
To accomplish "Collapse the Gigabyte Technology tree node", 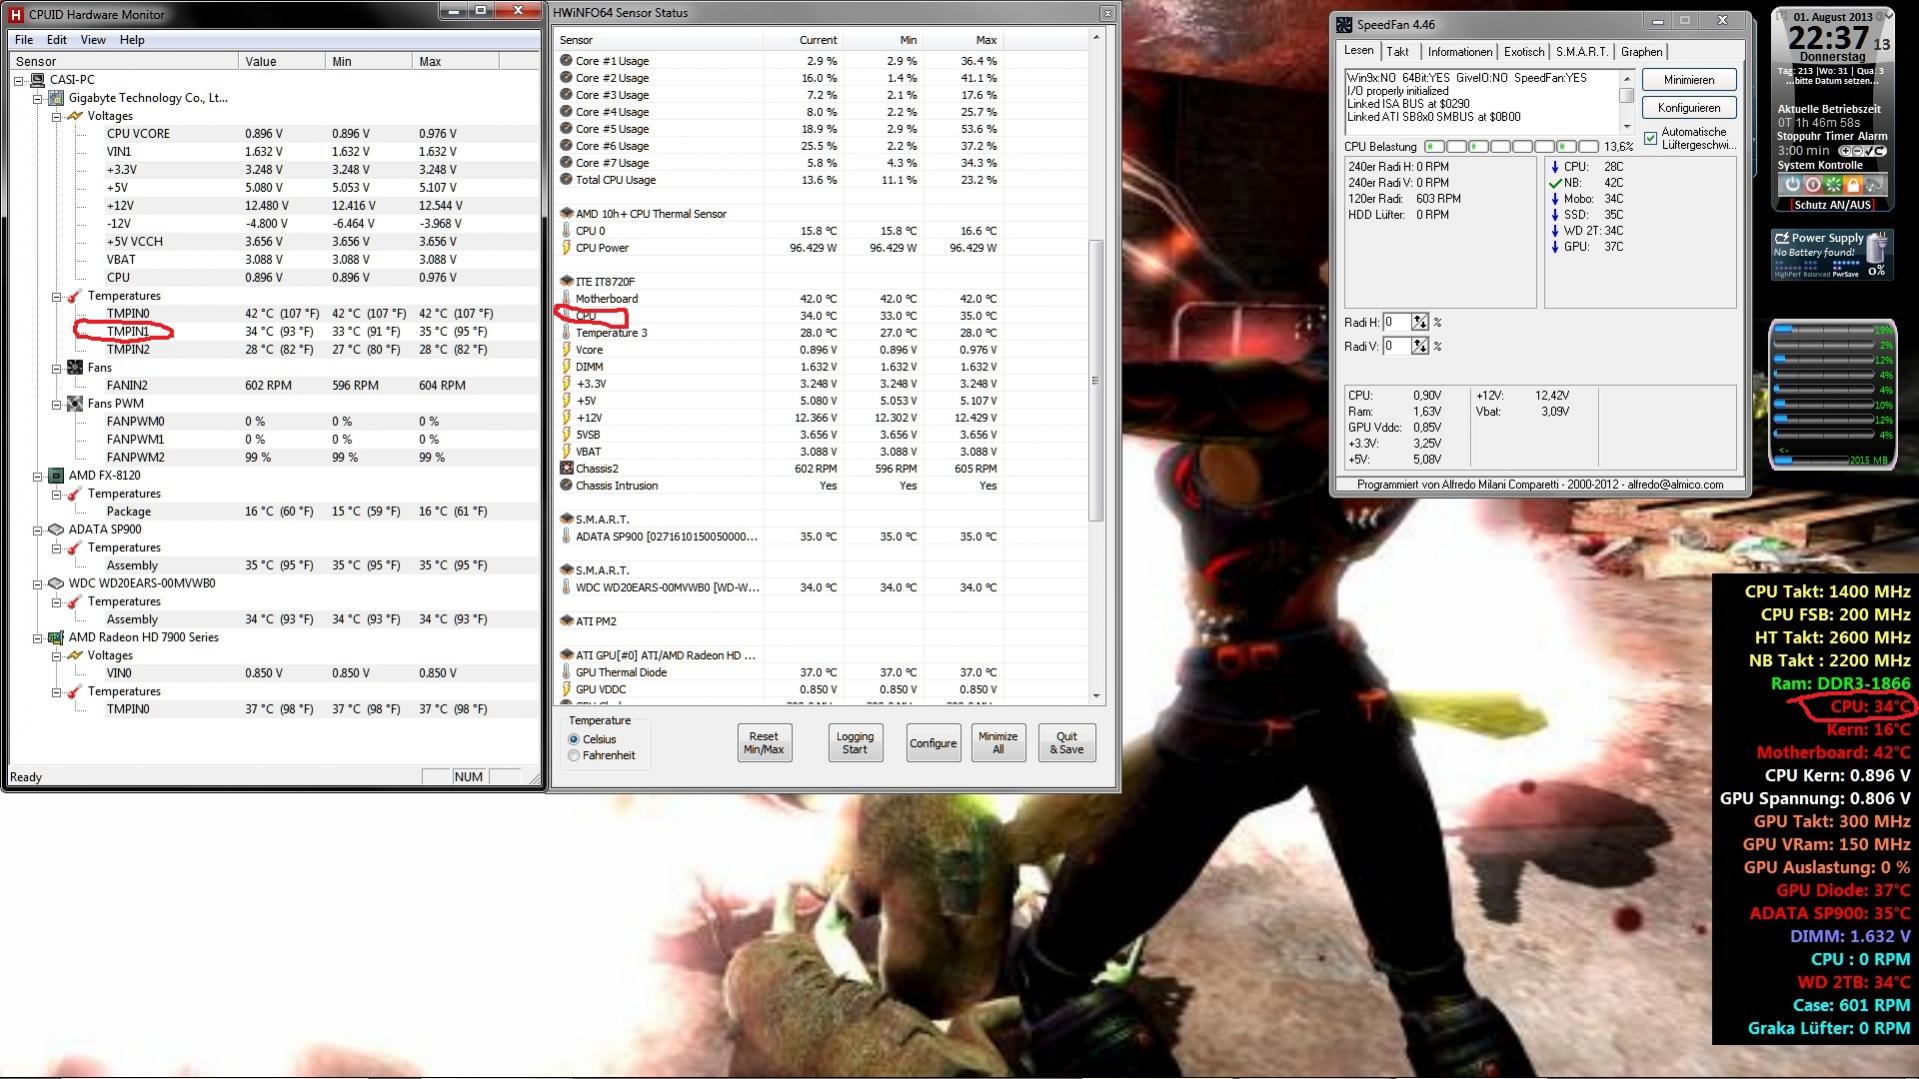I will [x=38, y=99].
